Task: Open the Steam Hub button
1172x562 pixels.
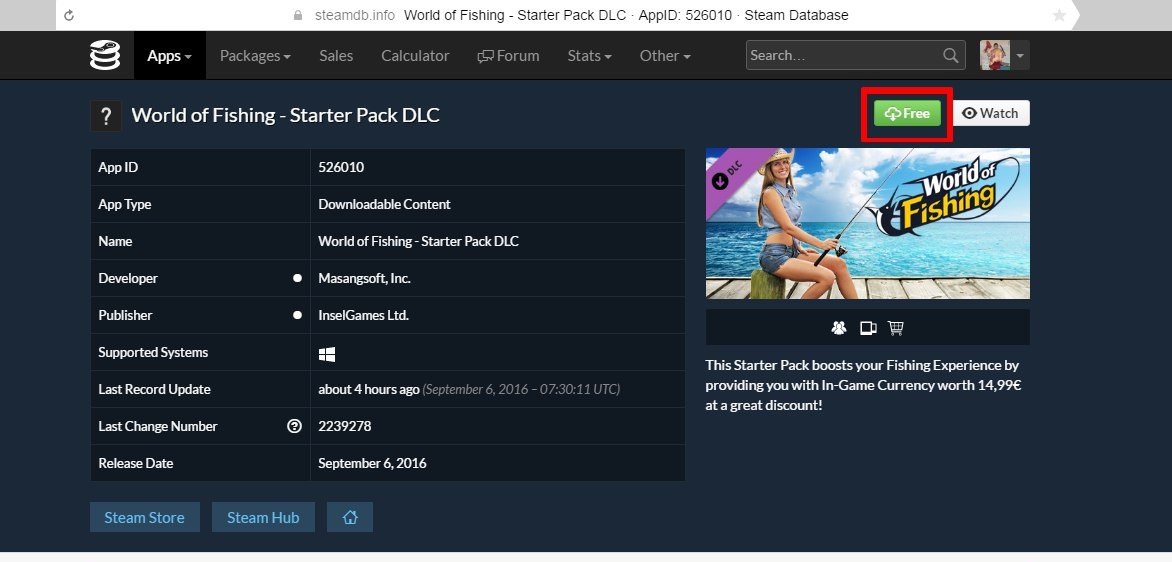Action: [263, 517]
